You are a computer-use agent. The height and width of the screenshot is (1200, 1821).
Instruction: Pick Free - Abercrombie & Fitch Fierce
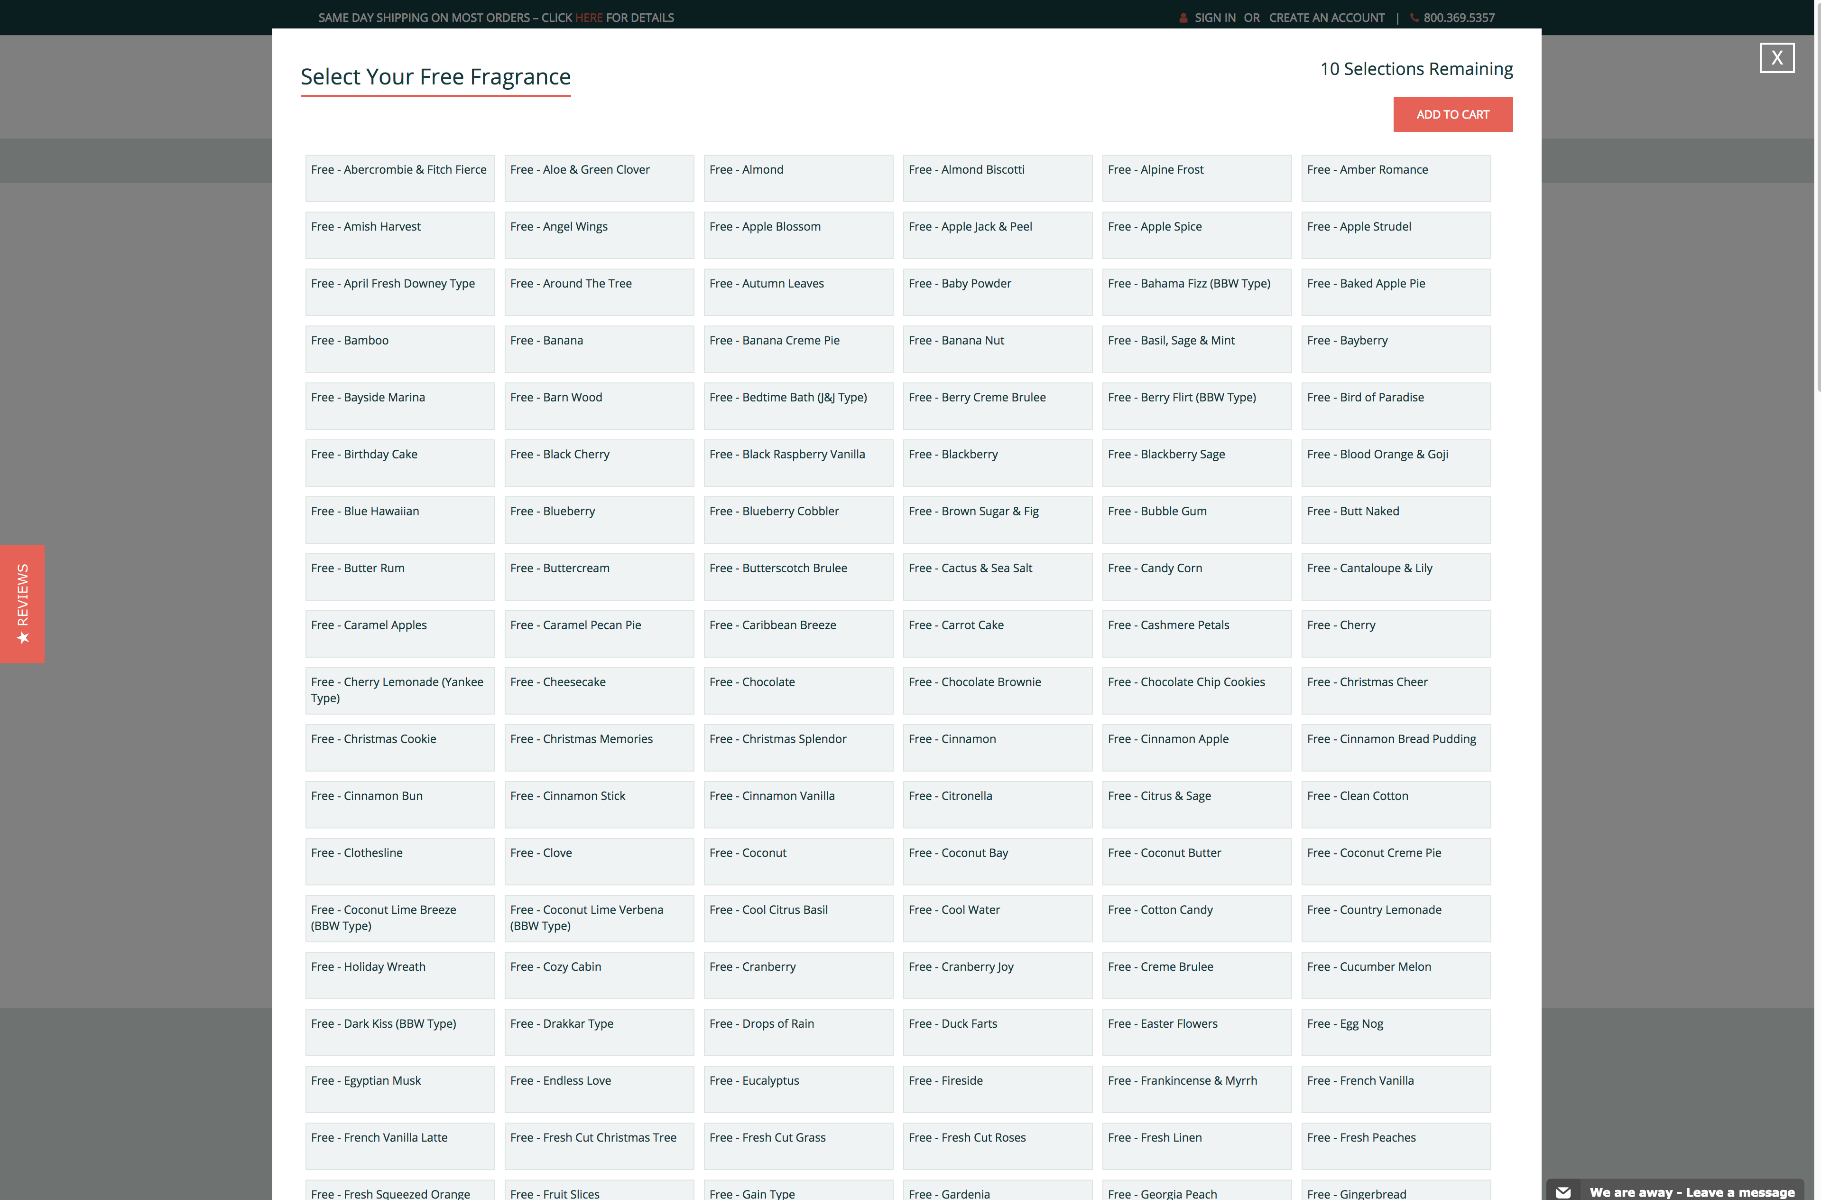click(399, 178)
